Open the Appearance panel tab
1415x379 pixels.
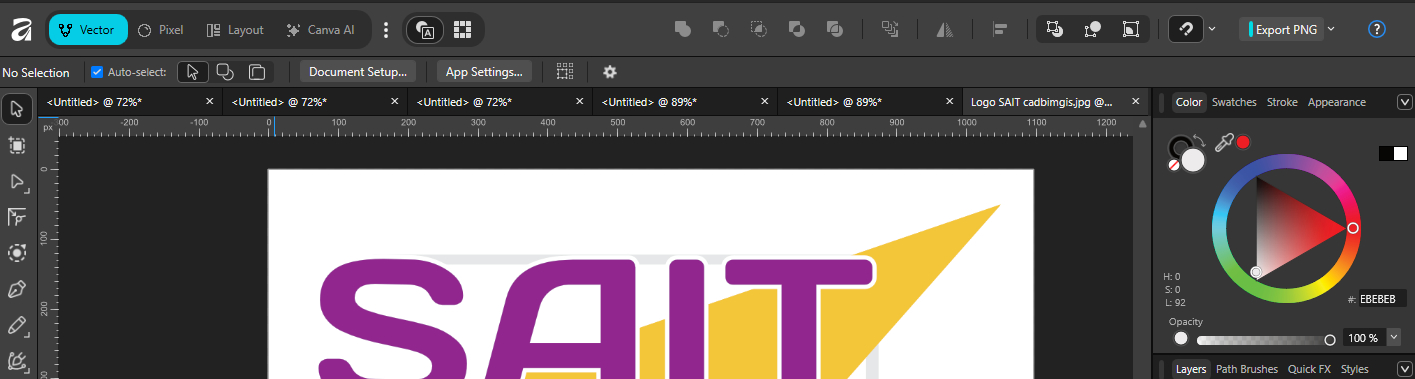[x=1337, y=102]
